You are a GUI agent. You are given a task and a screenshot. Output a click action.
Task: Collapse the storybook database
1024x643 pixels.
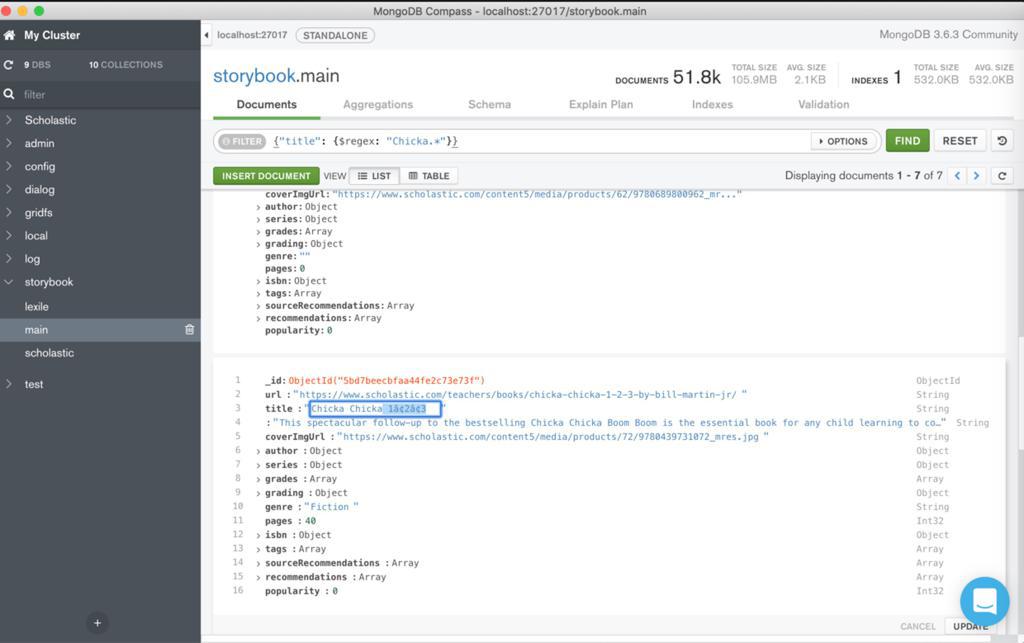point(8,282)
